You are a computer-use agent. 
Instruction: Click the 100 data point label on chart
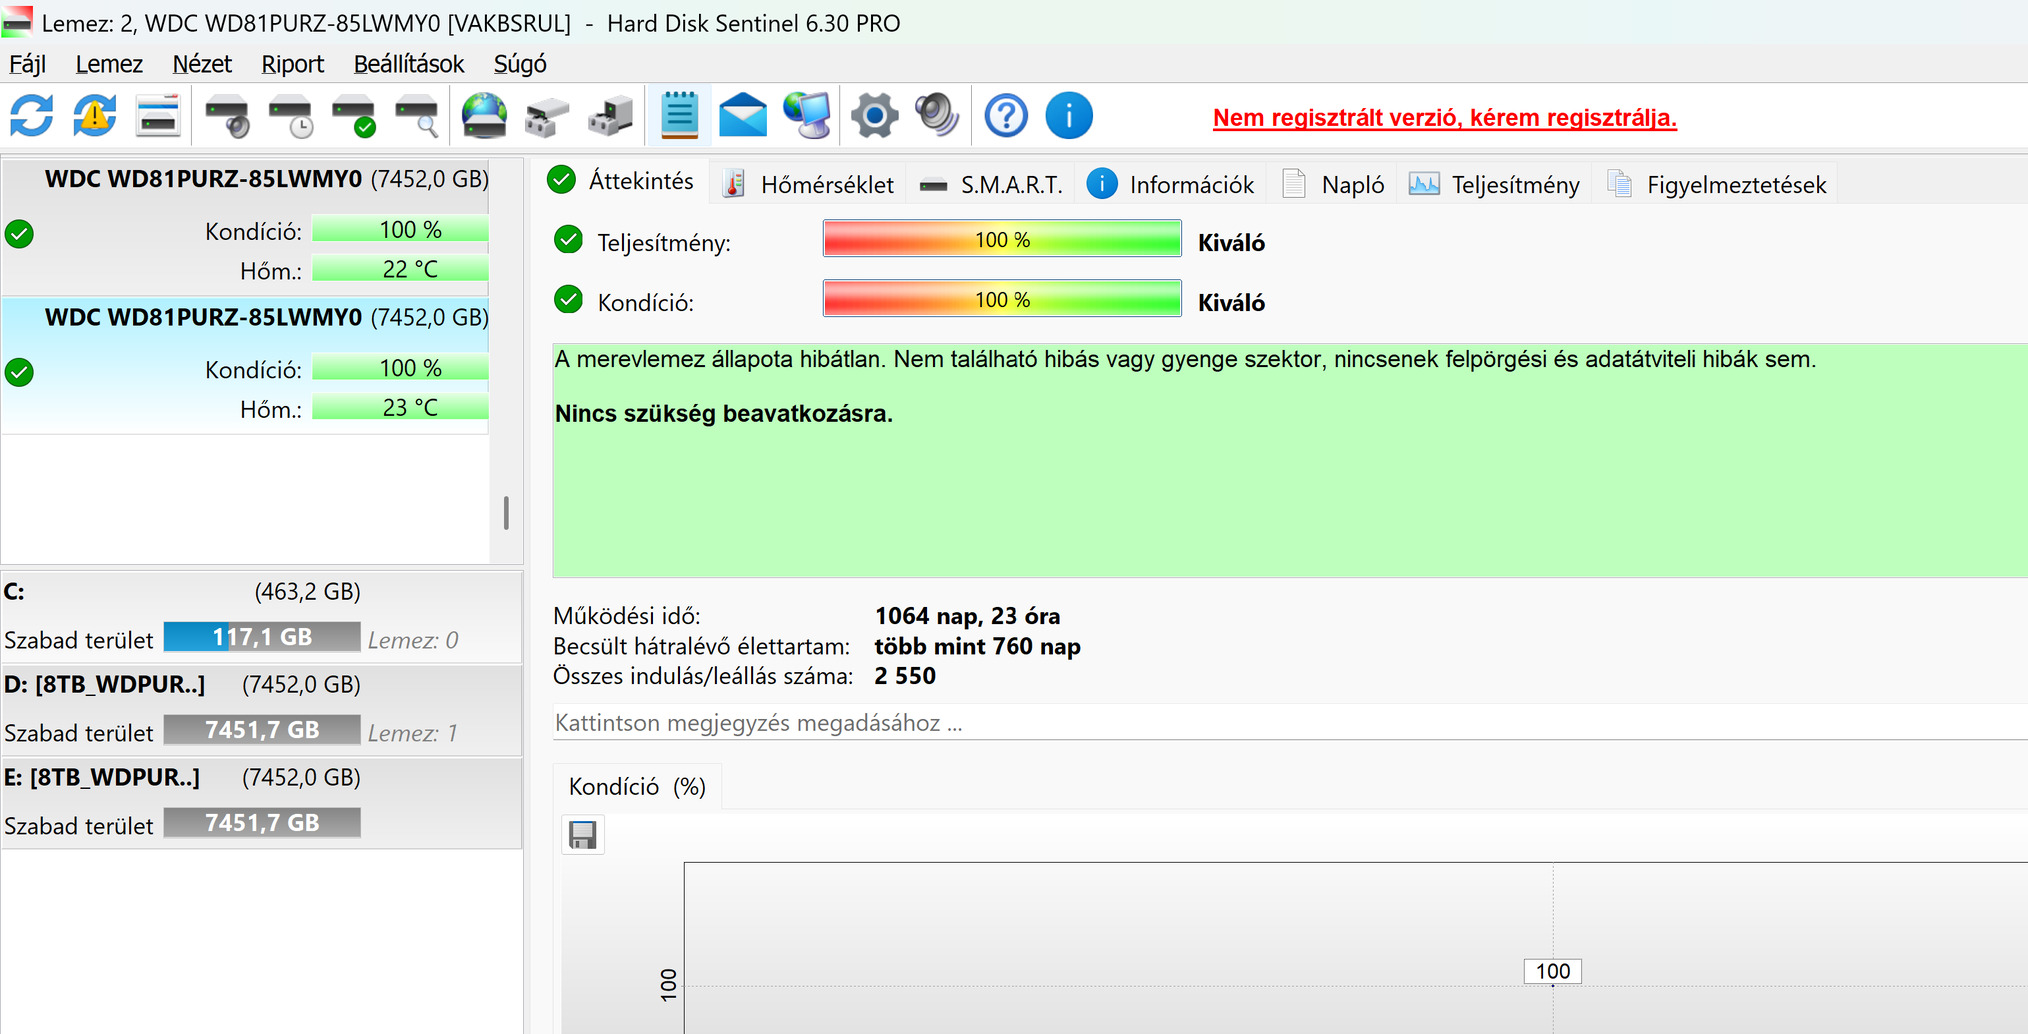(x=1553, y=971)
